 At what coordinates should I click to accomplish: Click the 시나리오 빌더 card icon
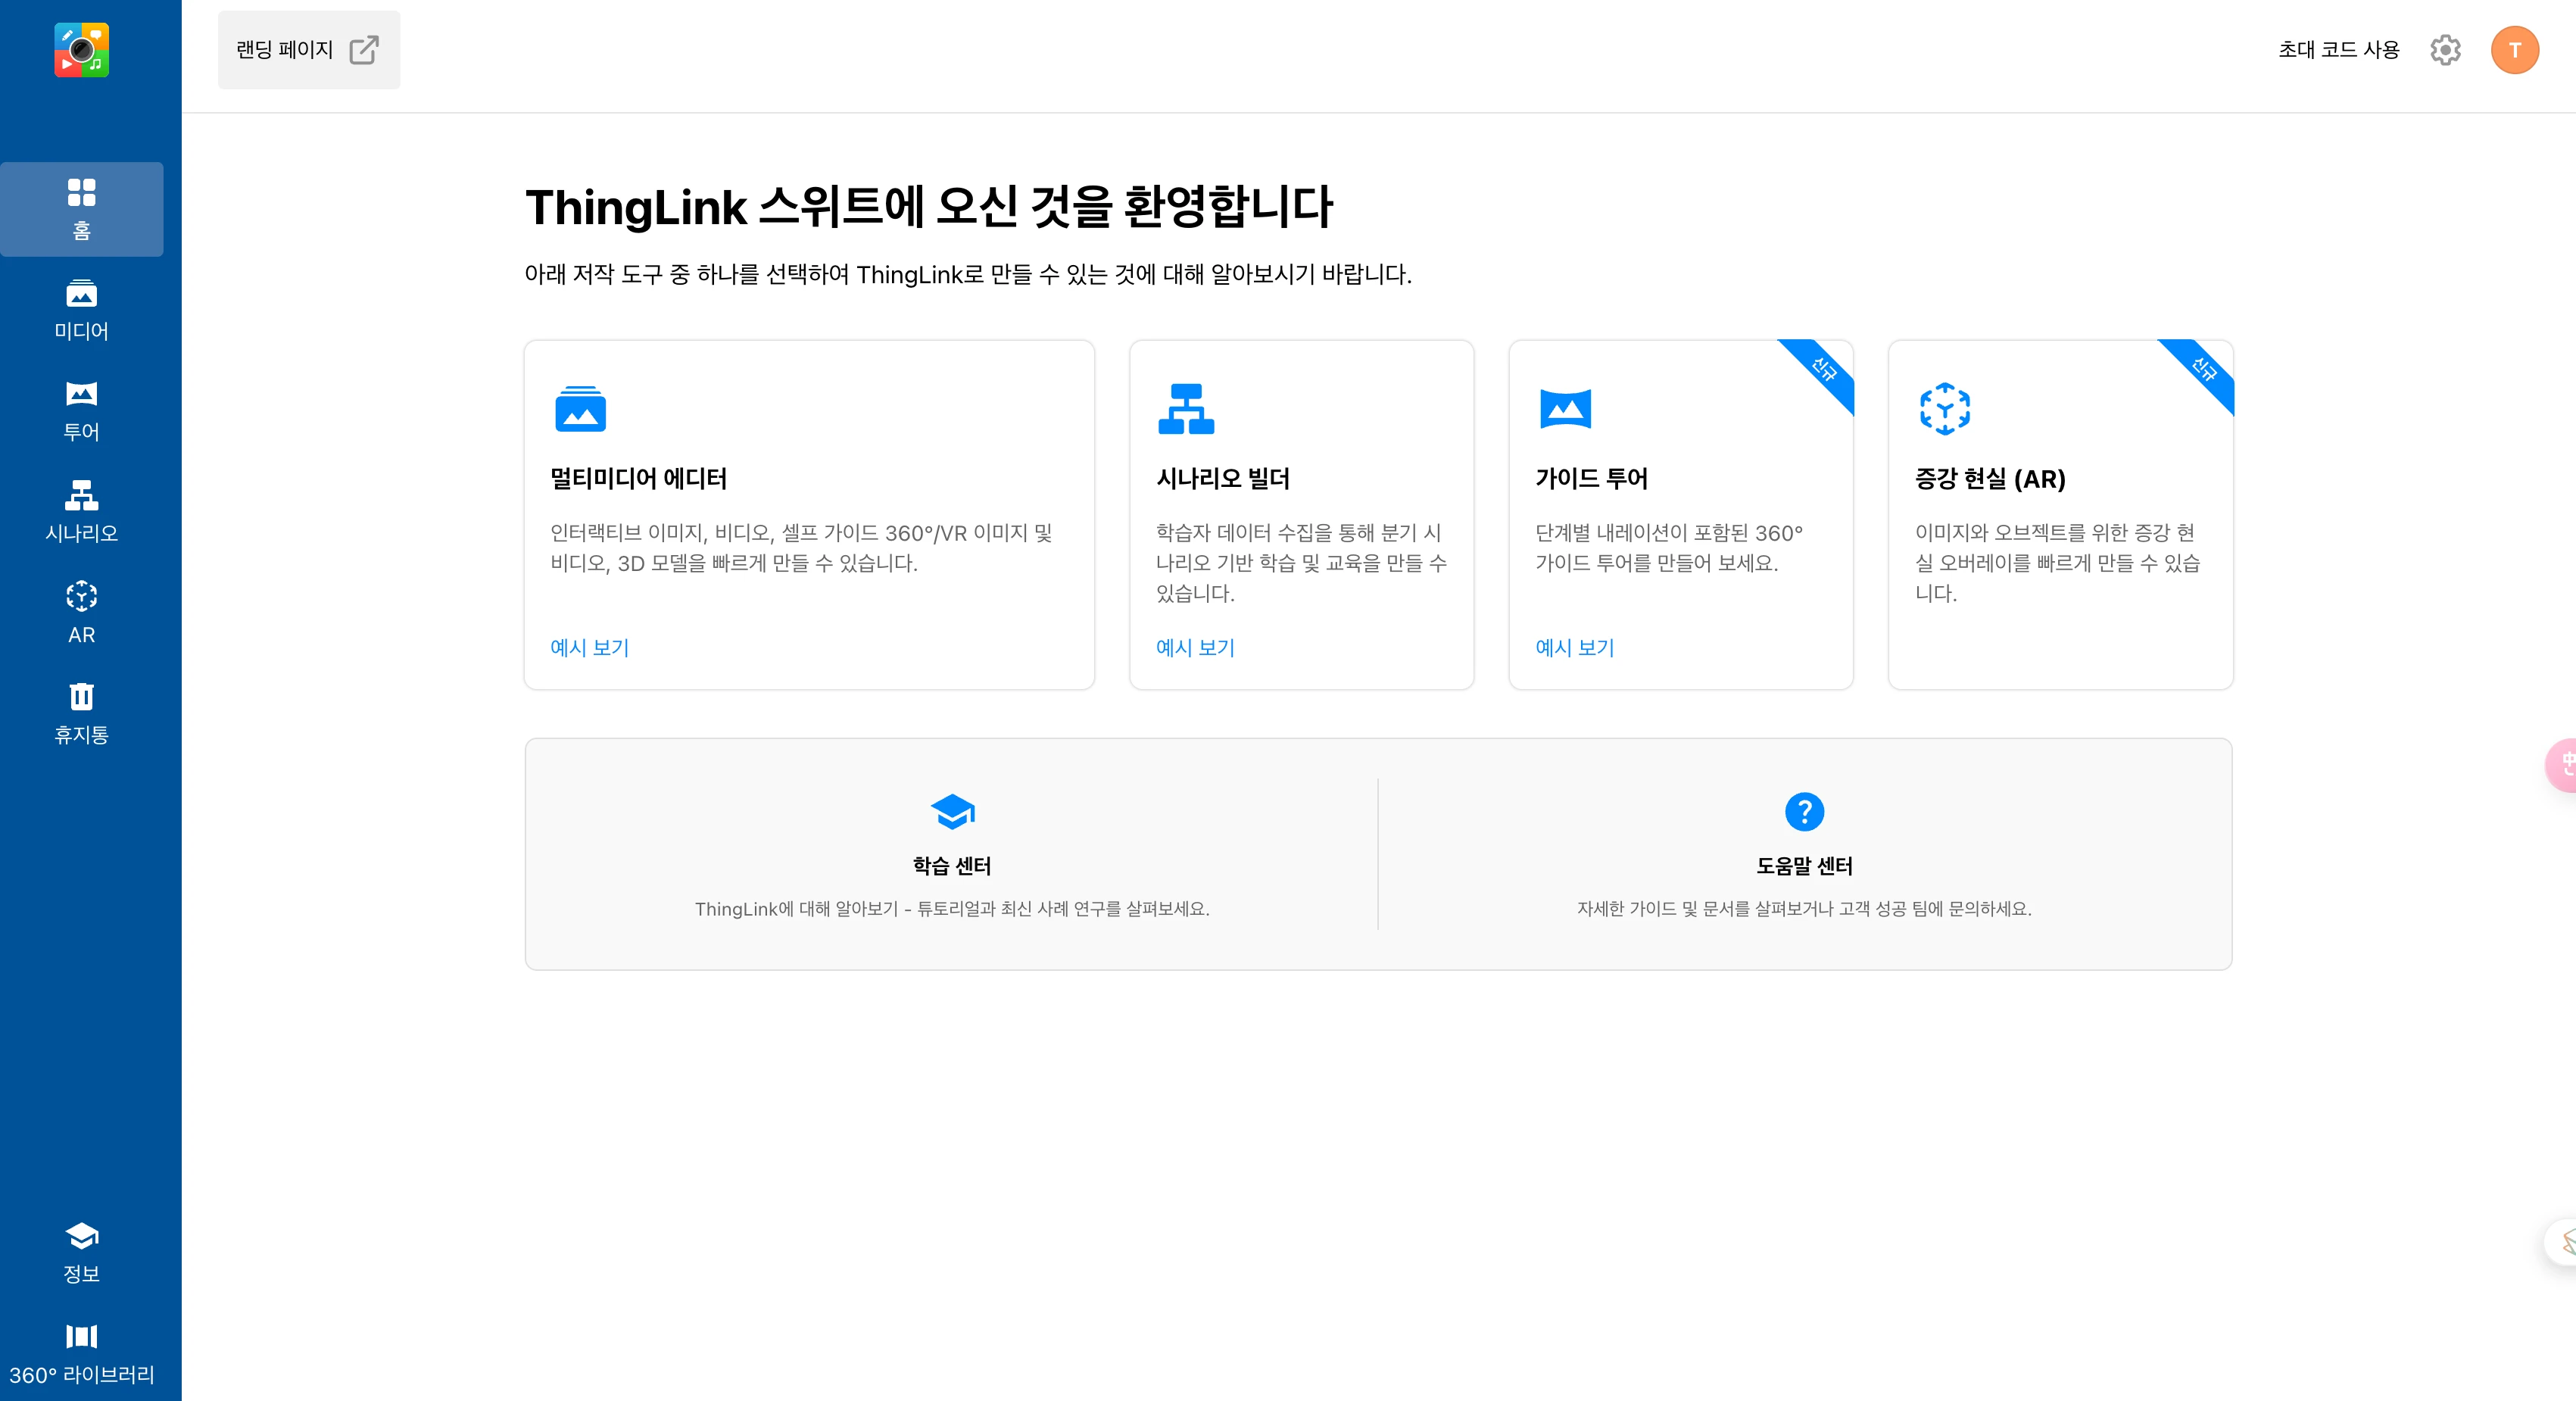(1186, 408)
